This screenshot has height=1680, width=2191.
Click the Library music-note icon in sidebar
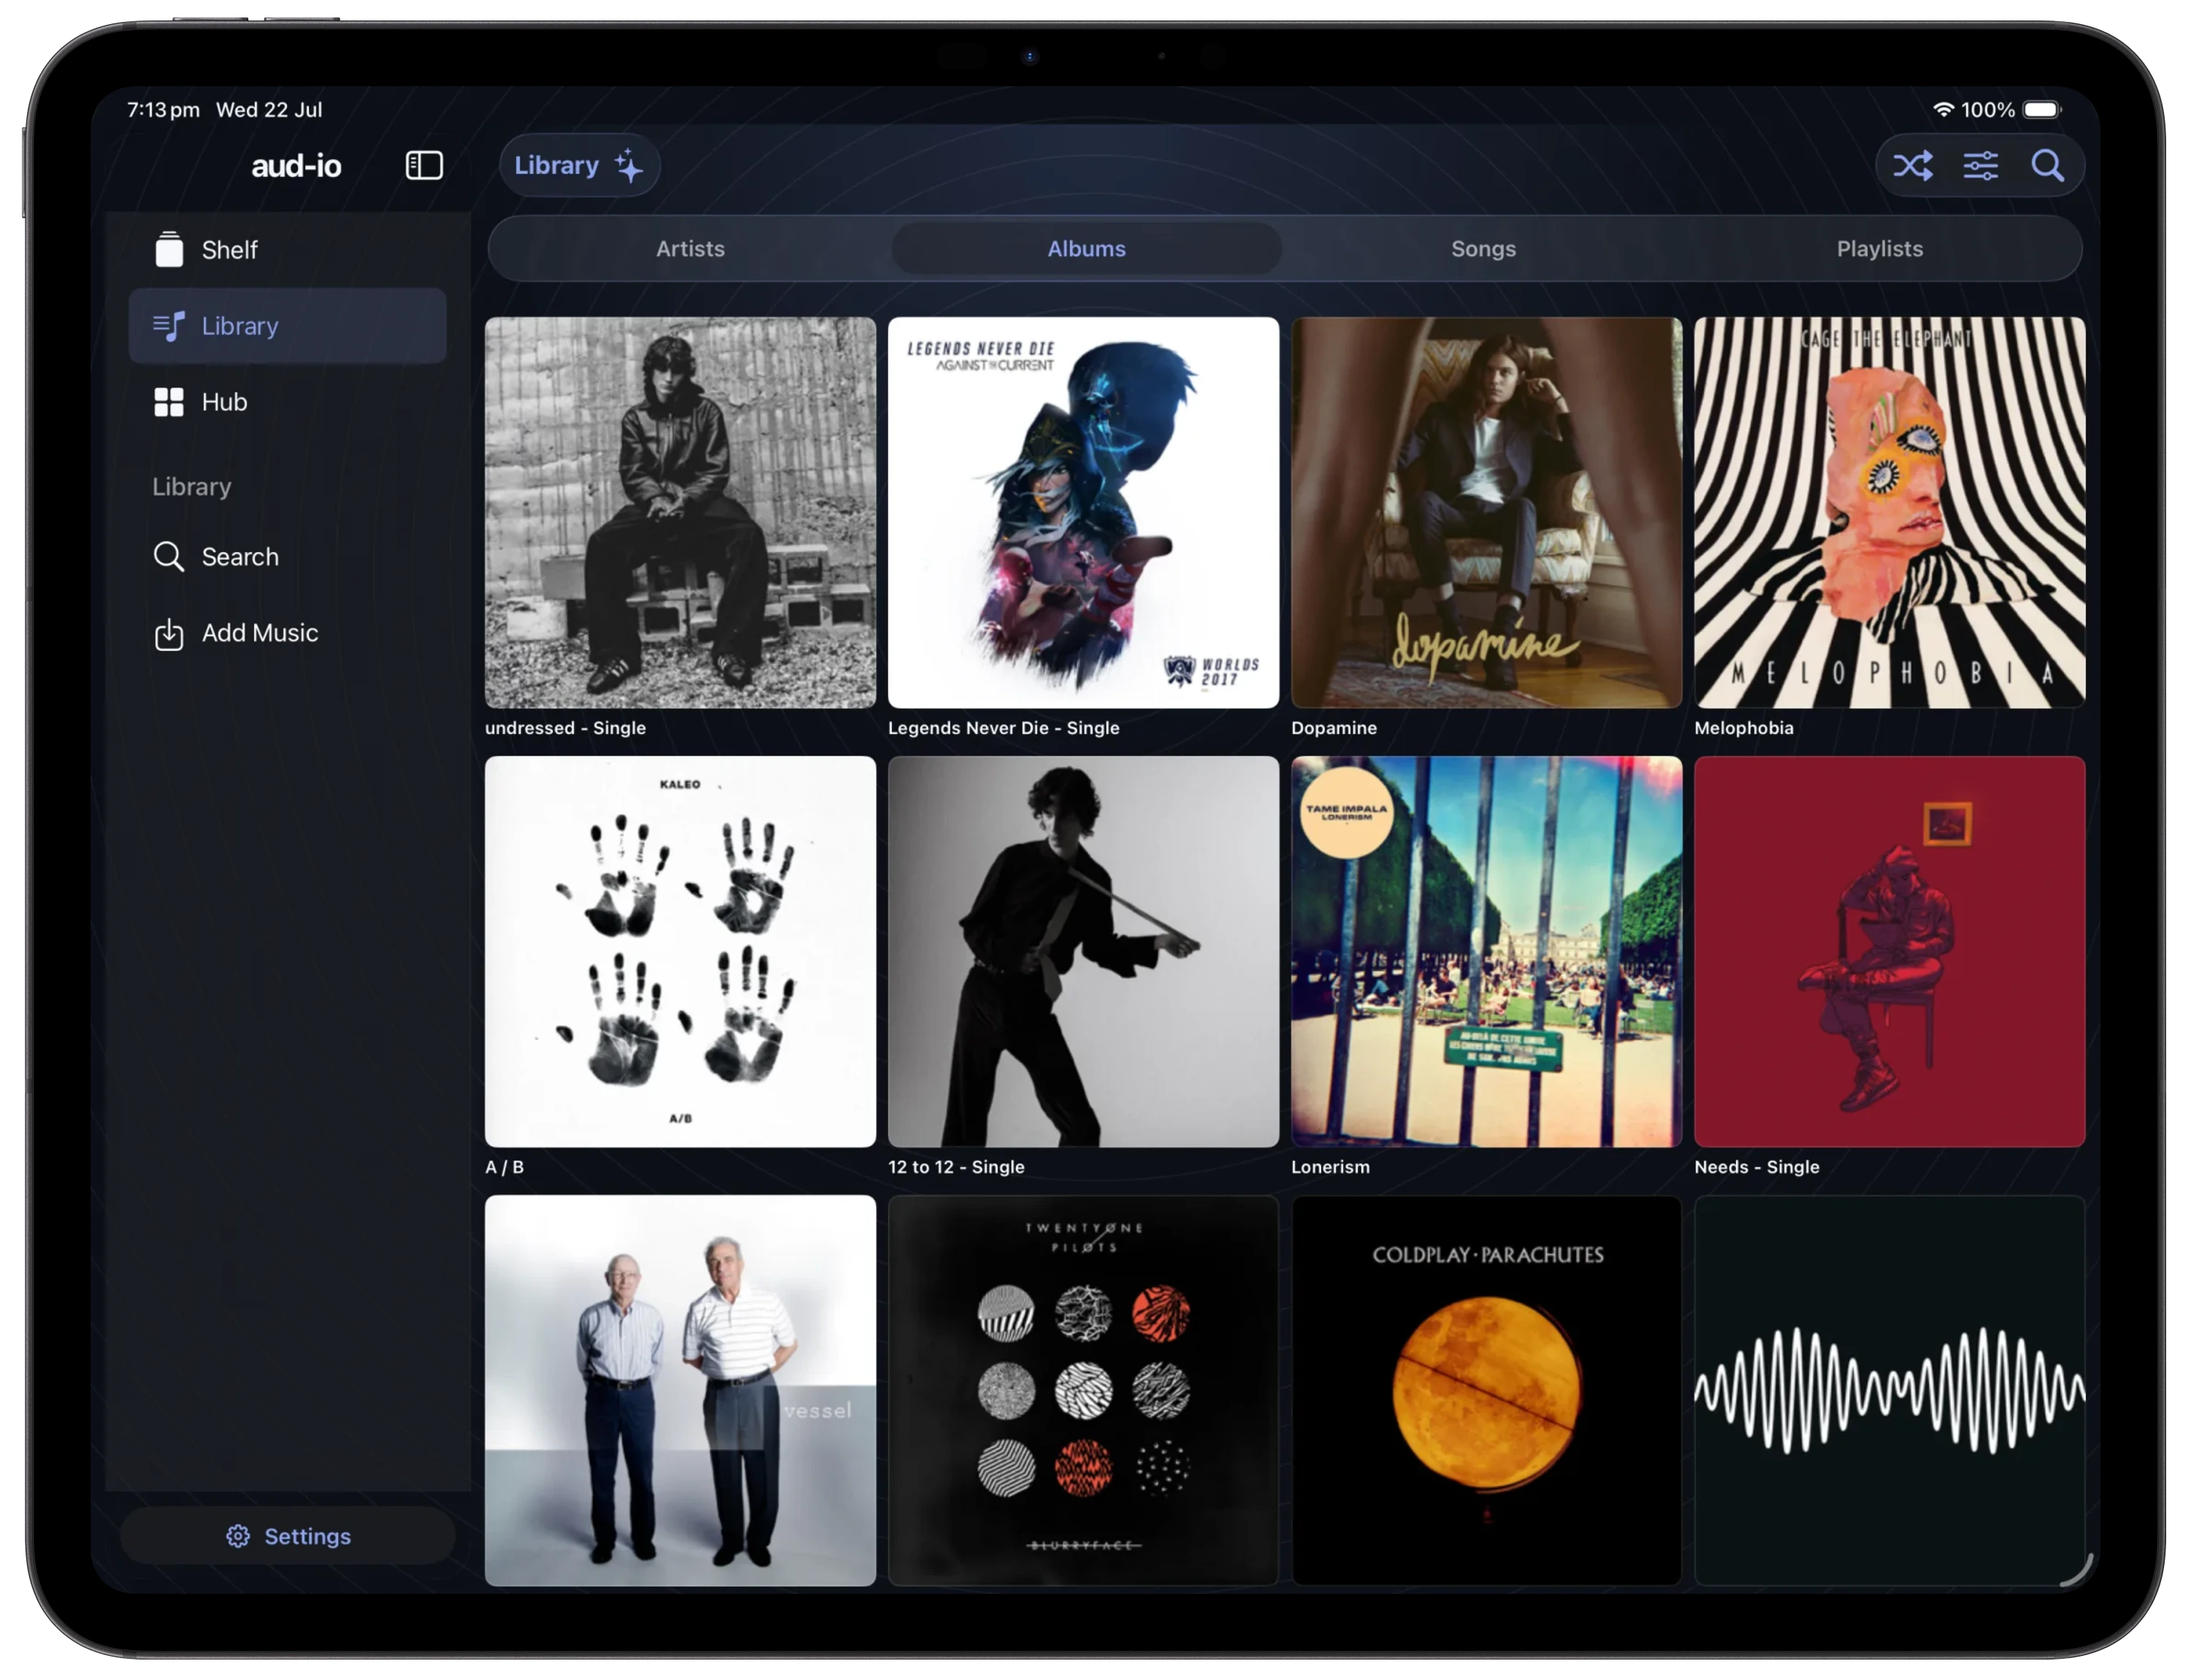(x=169, y=326)
